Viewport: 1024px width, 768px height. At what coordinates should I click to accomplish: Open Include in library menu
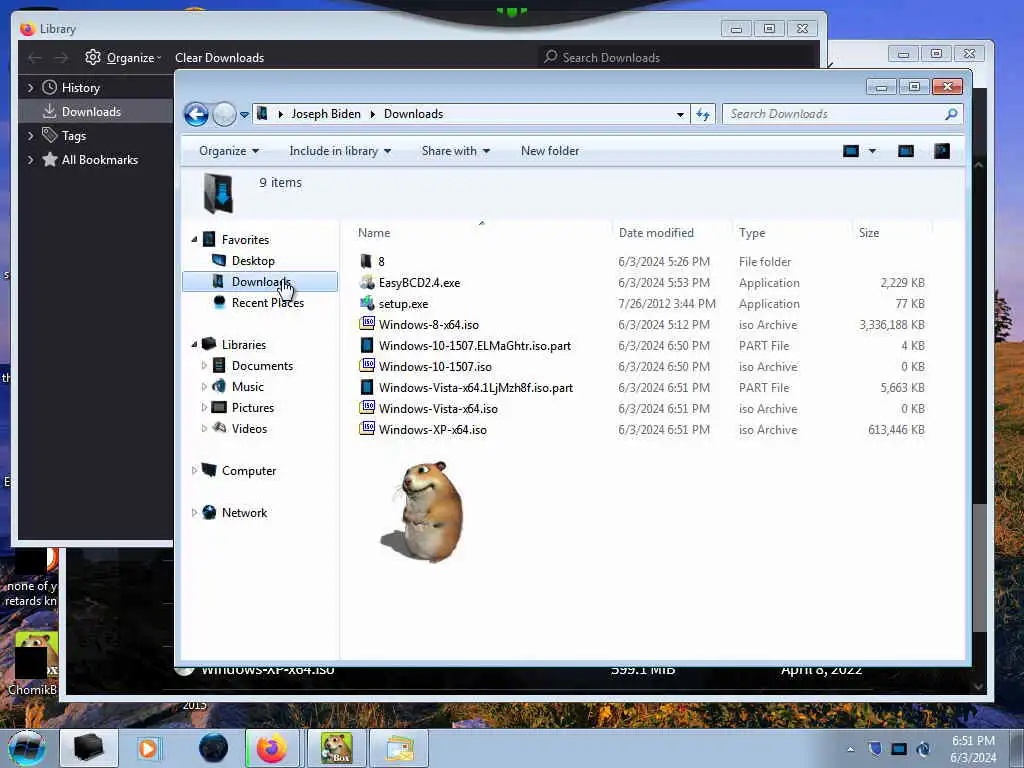click(x=340, y=151)
